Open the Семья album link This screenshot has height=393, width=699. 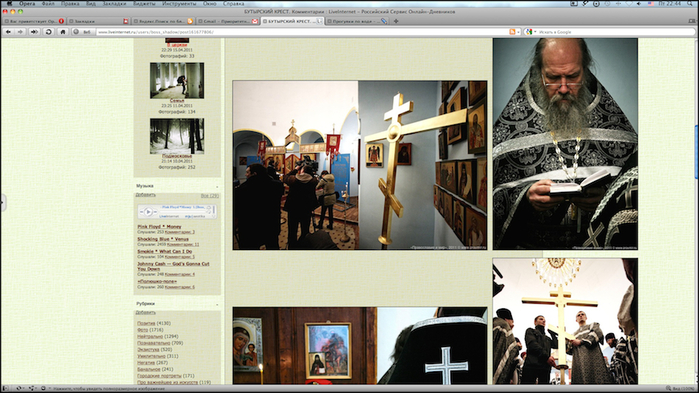(177, 101)
